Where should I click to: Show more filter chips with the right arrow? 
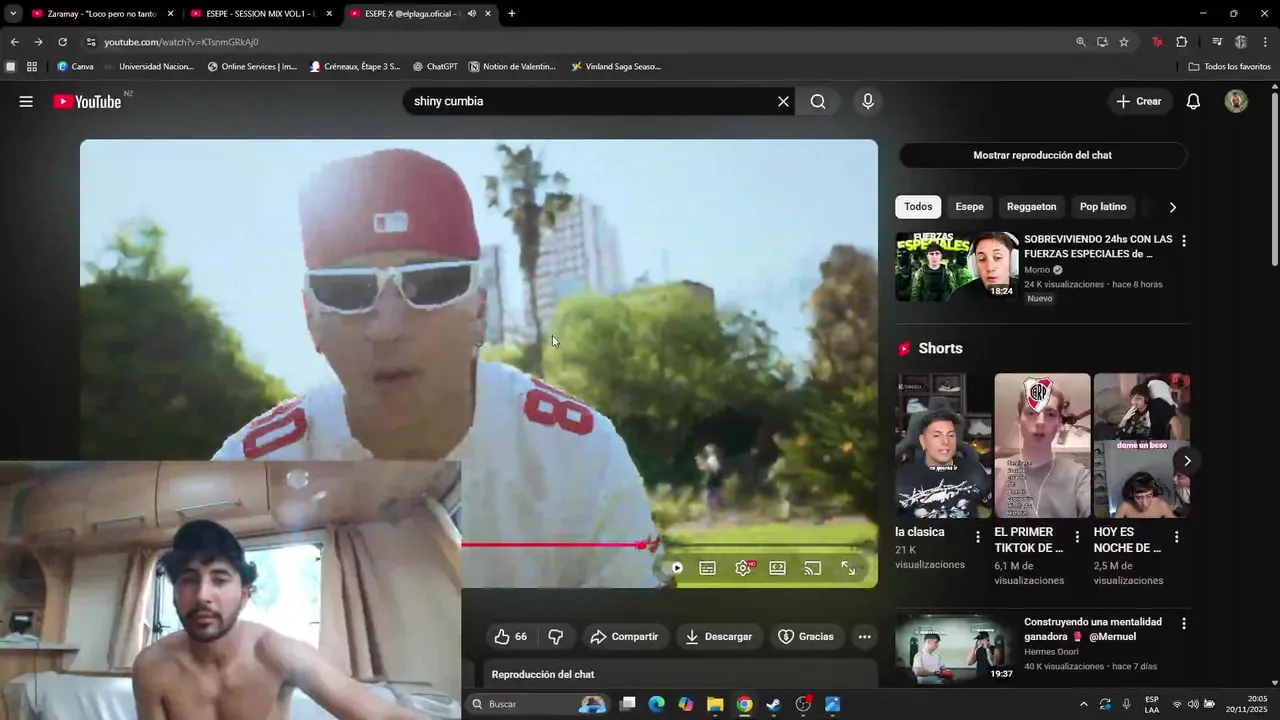point(1172,207)
